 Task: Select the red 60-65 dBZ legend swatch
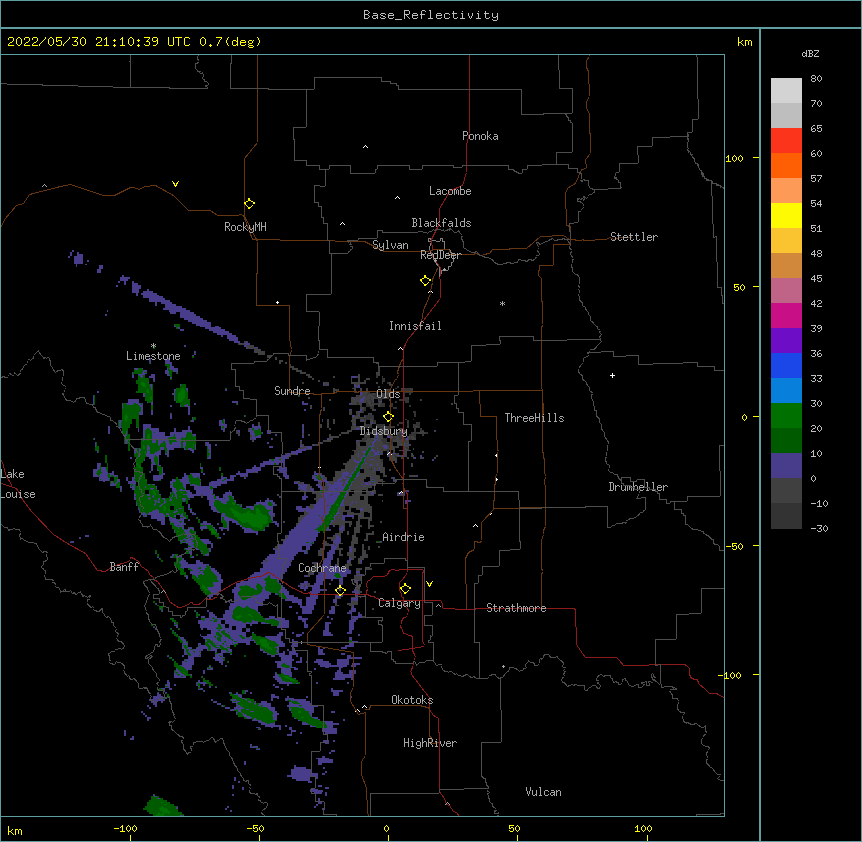pos(786,140)
